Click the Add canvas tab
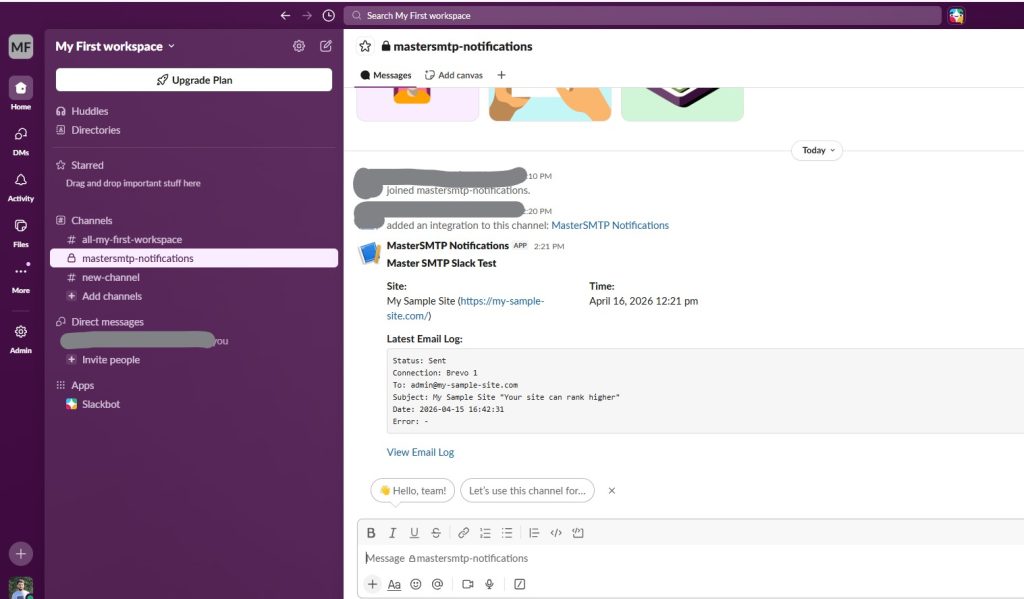The width and height of the screenshot is (1024, 599). click(454, 75)
